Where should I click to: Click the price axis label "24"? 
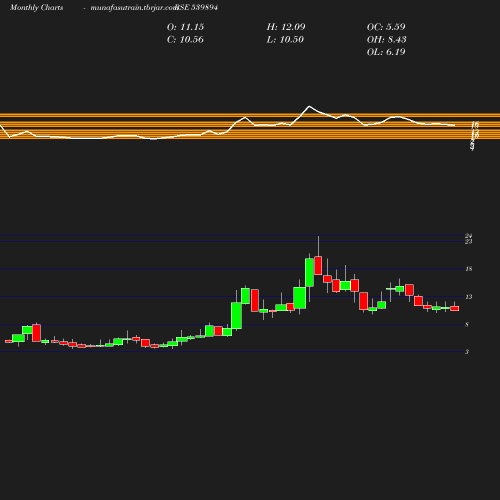[469, 236]
